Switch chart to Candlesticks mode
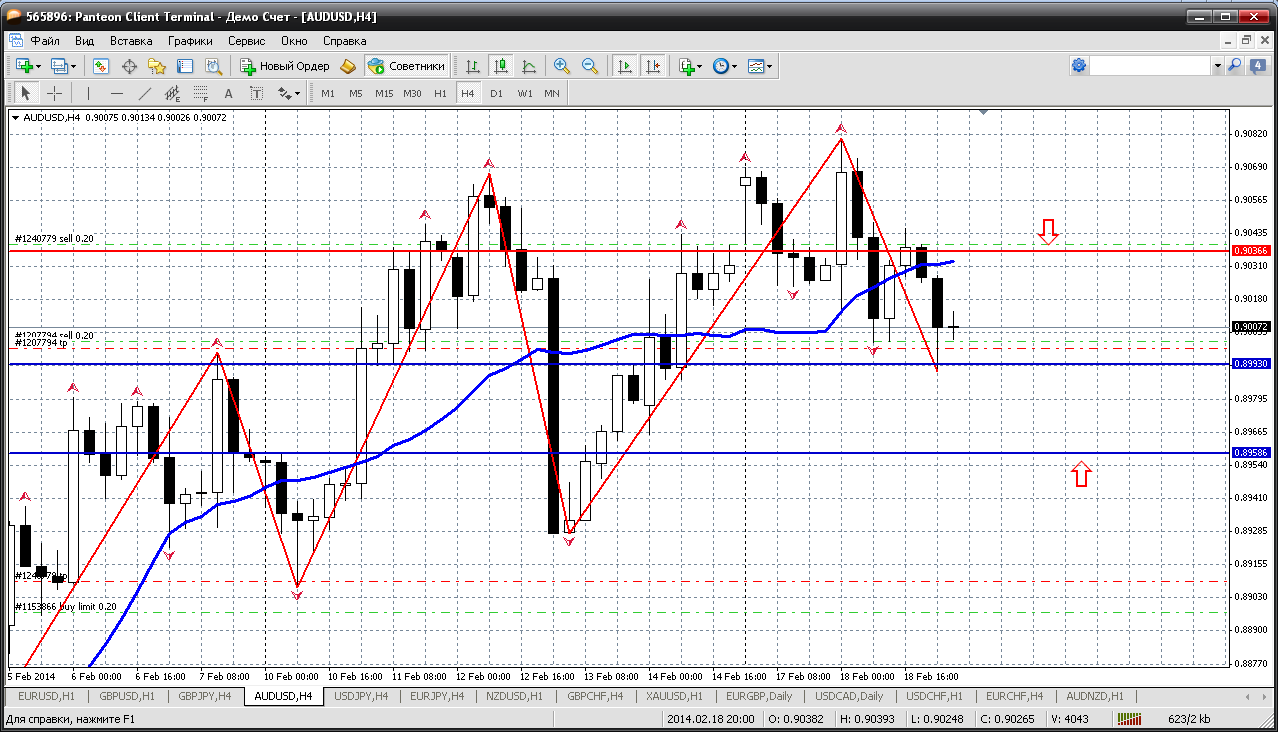 [501, 66]
